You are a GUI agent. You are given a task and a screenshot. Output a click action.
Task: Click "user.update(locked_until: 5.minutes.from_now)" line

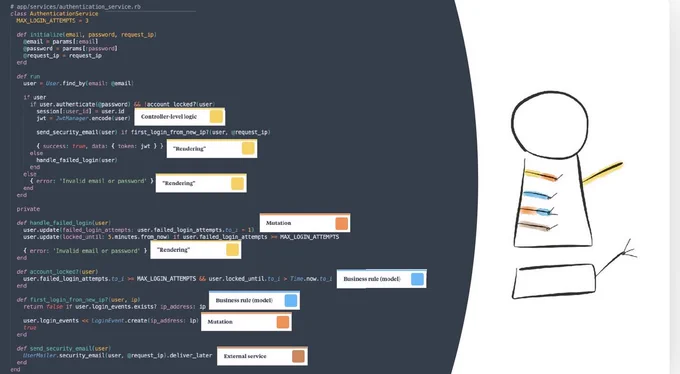pos(181,237)
